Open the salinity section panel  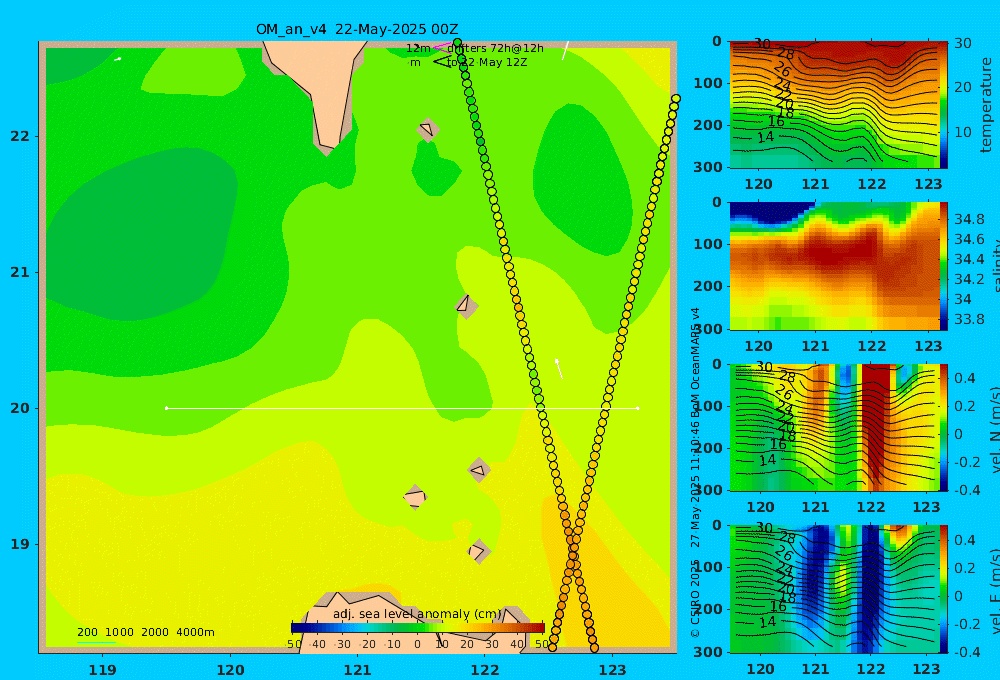pyautogui.click(x=834, y=266)
